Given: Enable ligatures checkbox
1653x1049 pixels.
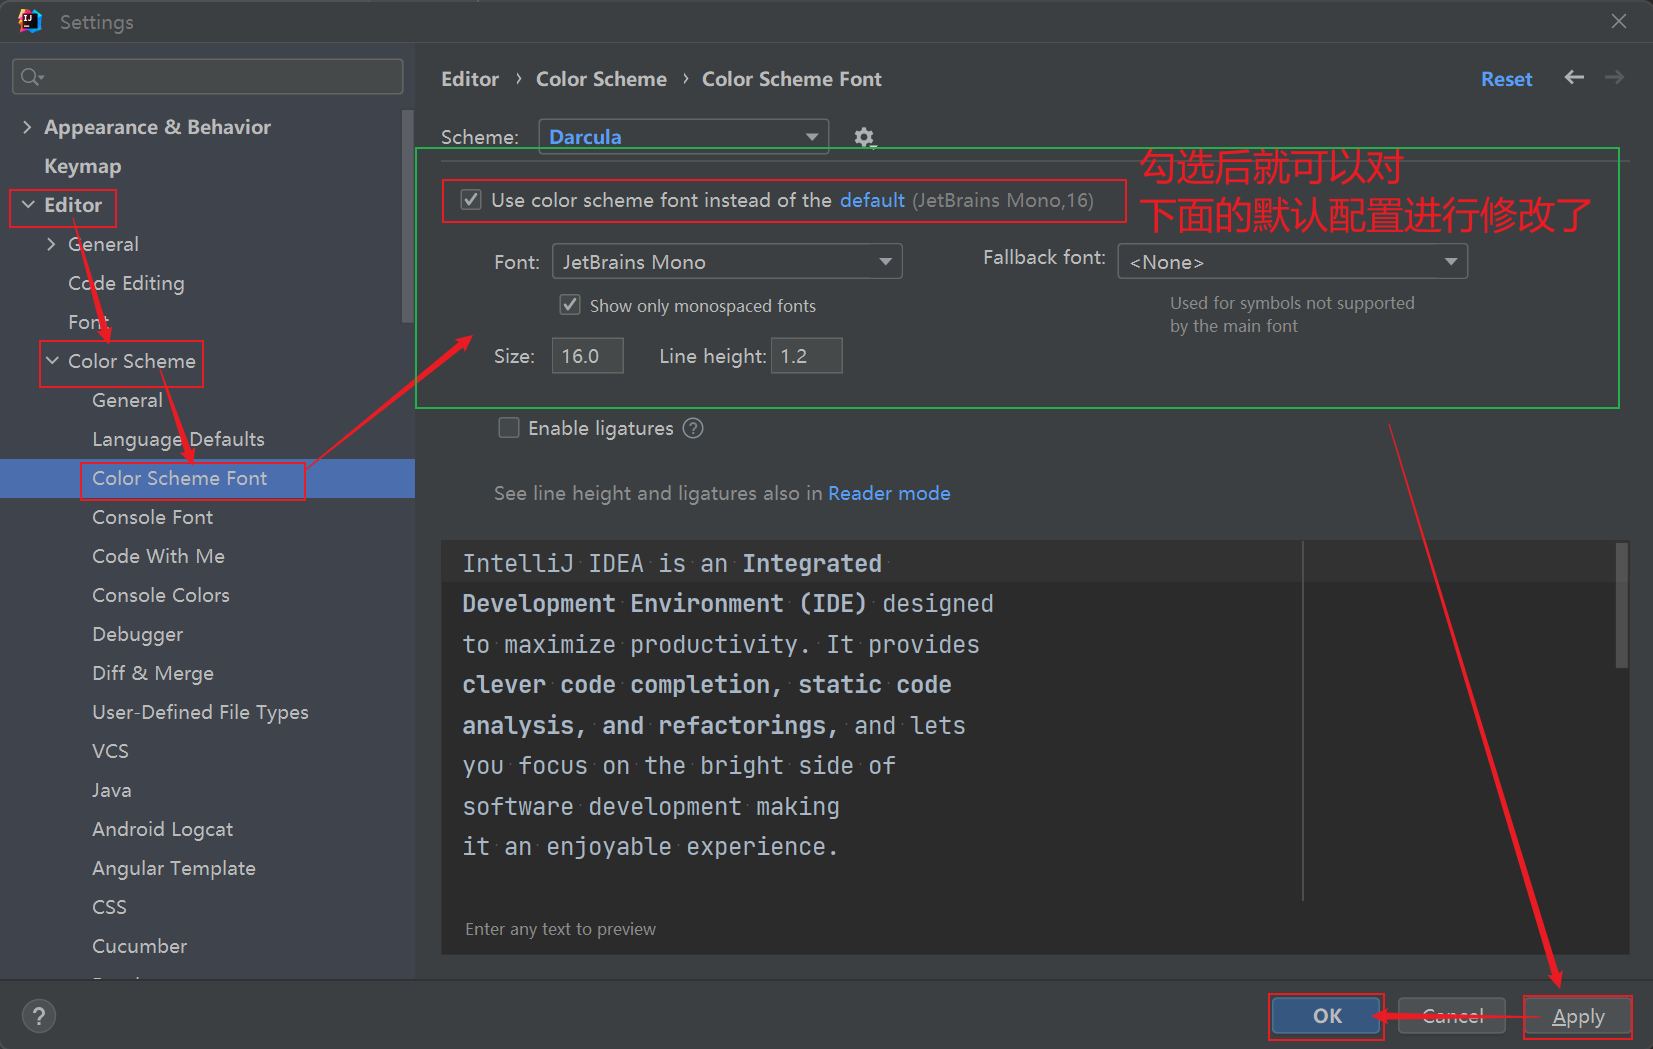Looking at the screenshot, I should (509, 428).
